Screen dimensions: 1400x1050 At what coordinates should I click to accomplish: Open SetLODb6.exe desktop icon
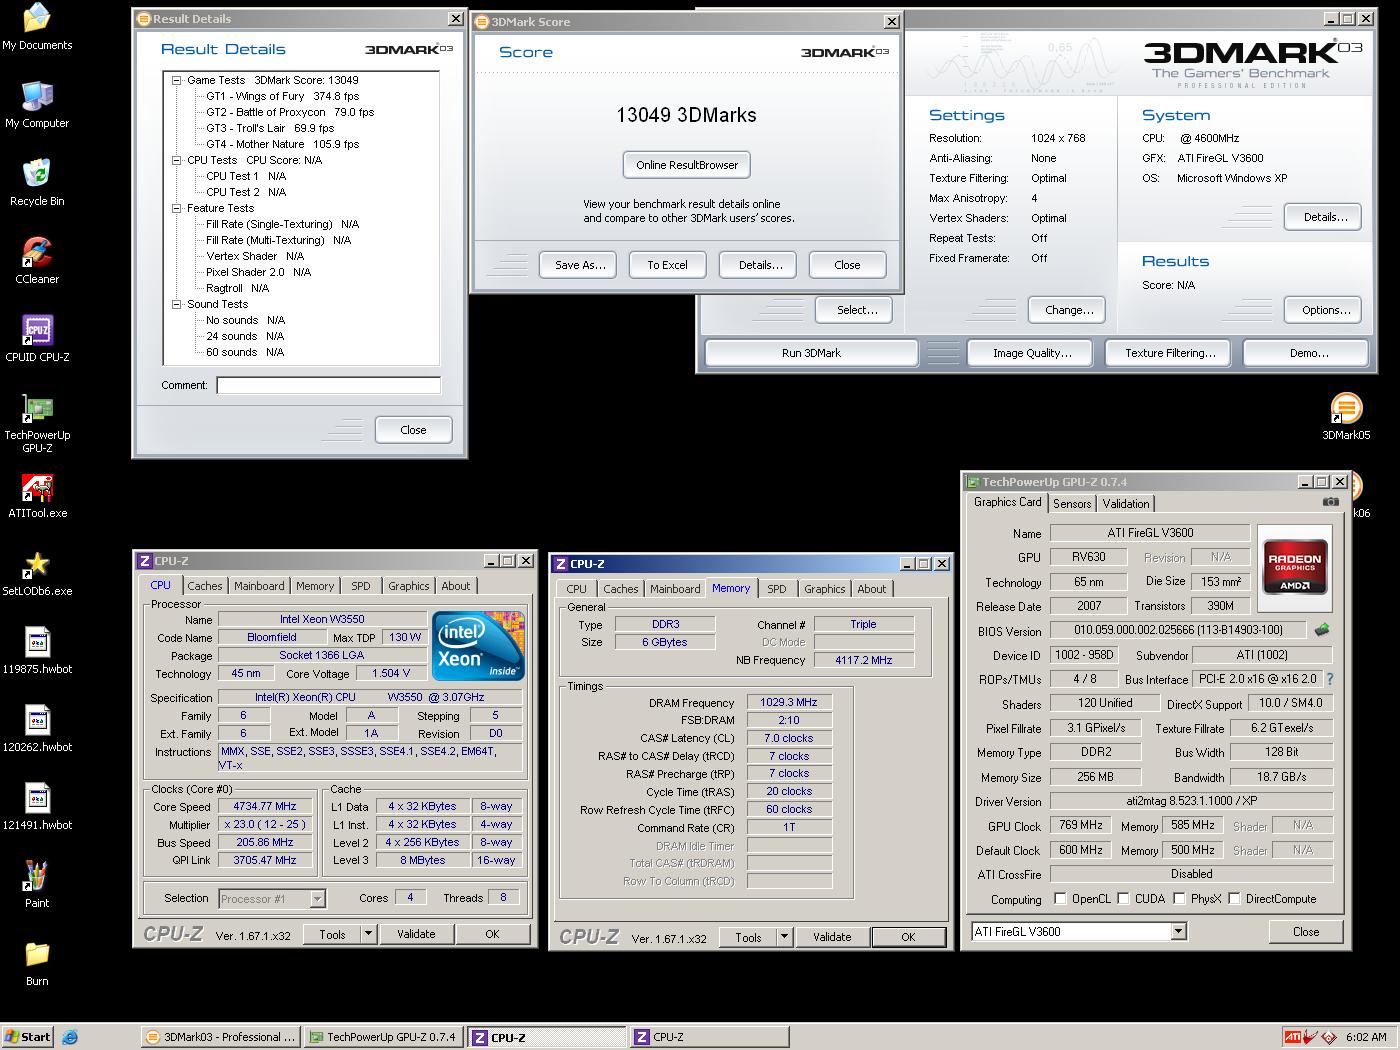tap(37, 573)
